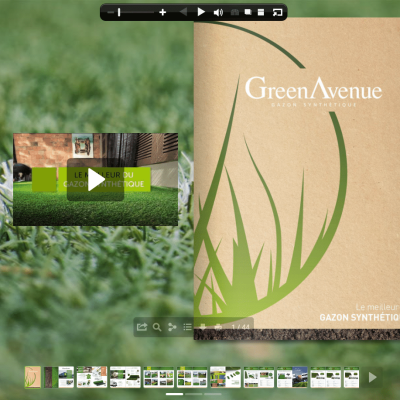Viewport: 400px width, 400px height.
Task: Mute the flipbook sound via speaker icon
Action: (218, 12)
